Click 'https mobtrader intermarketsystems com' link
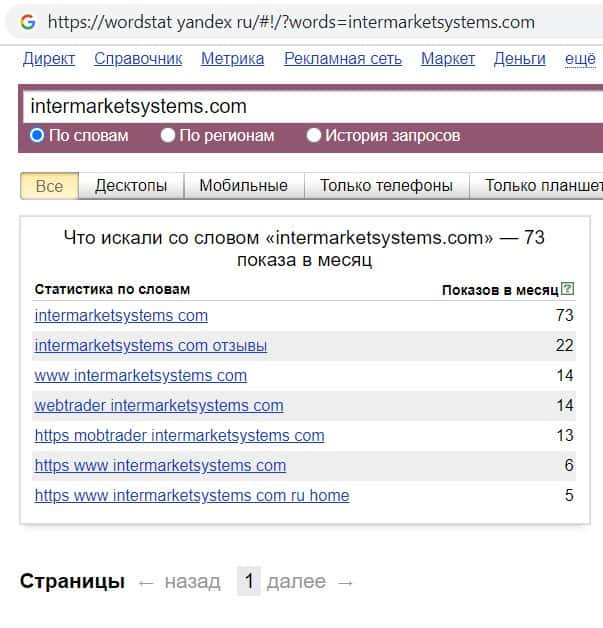603x628 pixels. click(x=179, y=436)
